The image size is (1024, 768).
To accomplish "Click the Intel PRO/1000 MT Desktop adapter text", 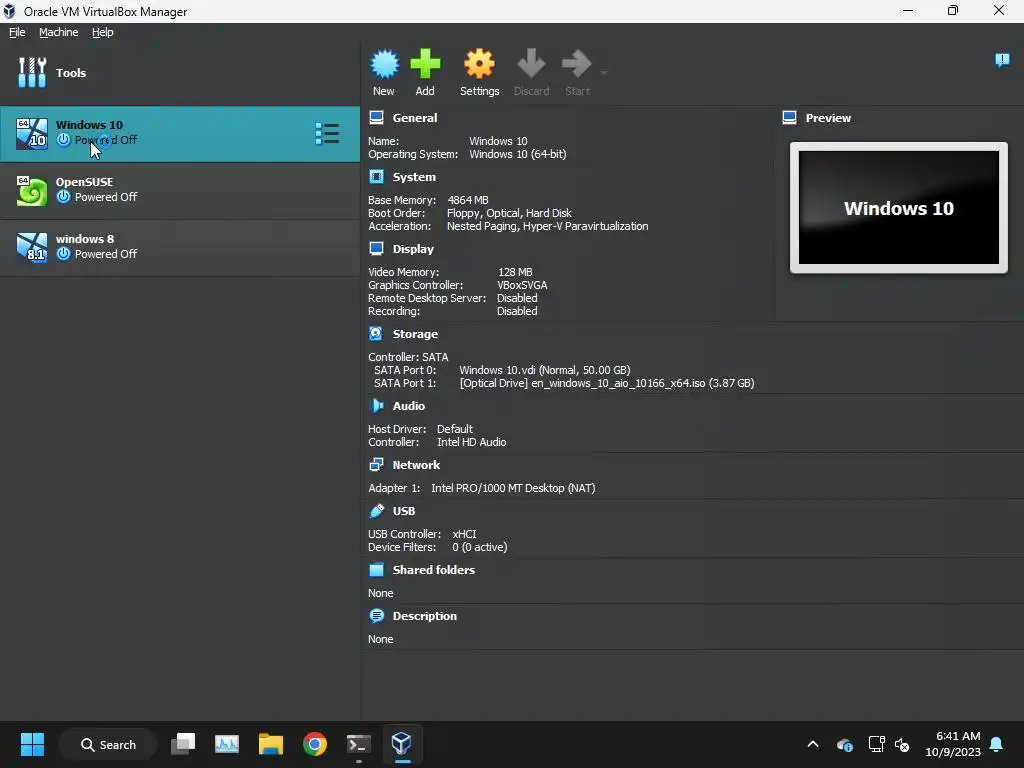I will pyautogui.click(x=513, y=488).
